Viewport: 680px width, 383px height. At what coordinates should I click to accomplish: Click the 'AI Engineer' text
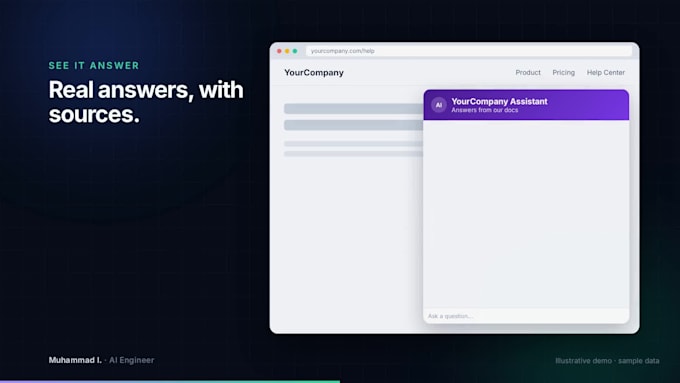click(x=131, y=360)
